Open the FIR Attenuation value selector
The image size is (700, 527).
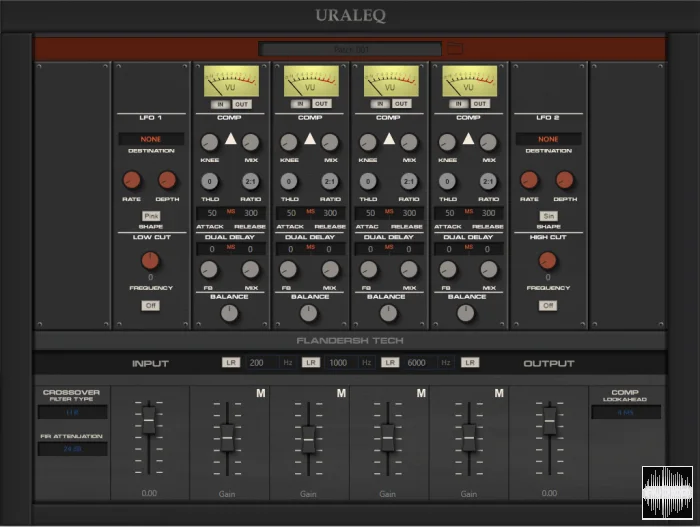point(72,449)
